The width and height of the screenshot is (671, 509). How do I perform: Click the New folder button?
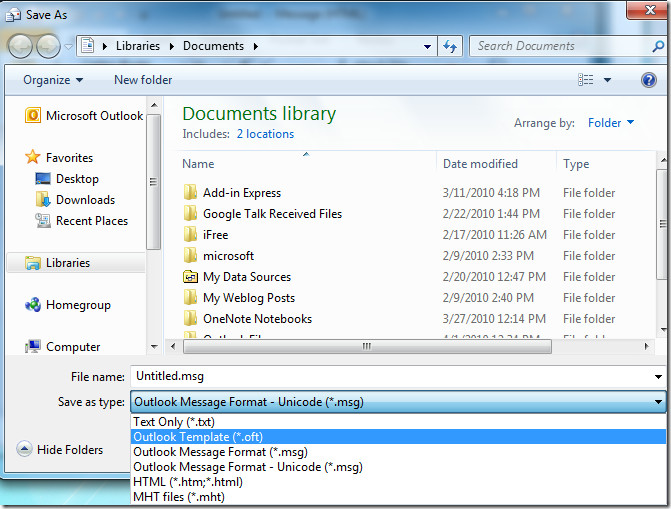143,80
